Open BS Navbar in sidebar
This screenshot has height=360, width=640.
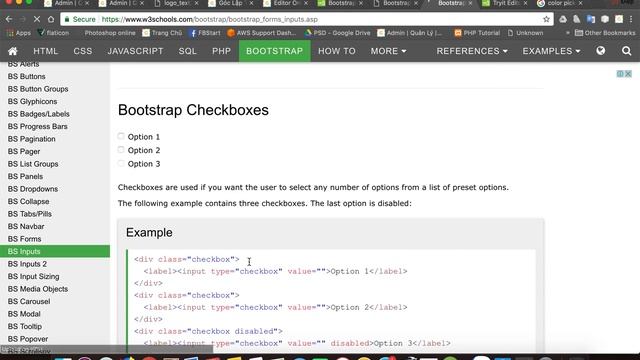pyautogui.click(x=26, y=227)
